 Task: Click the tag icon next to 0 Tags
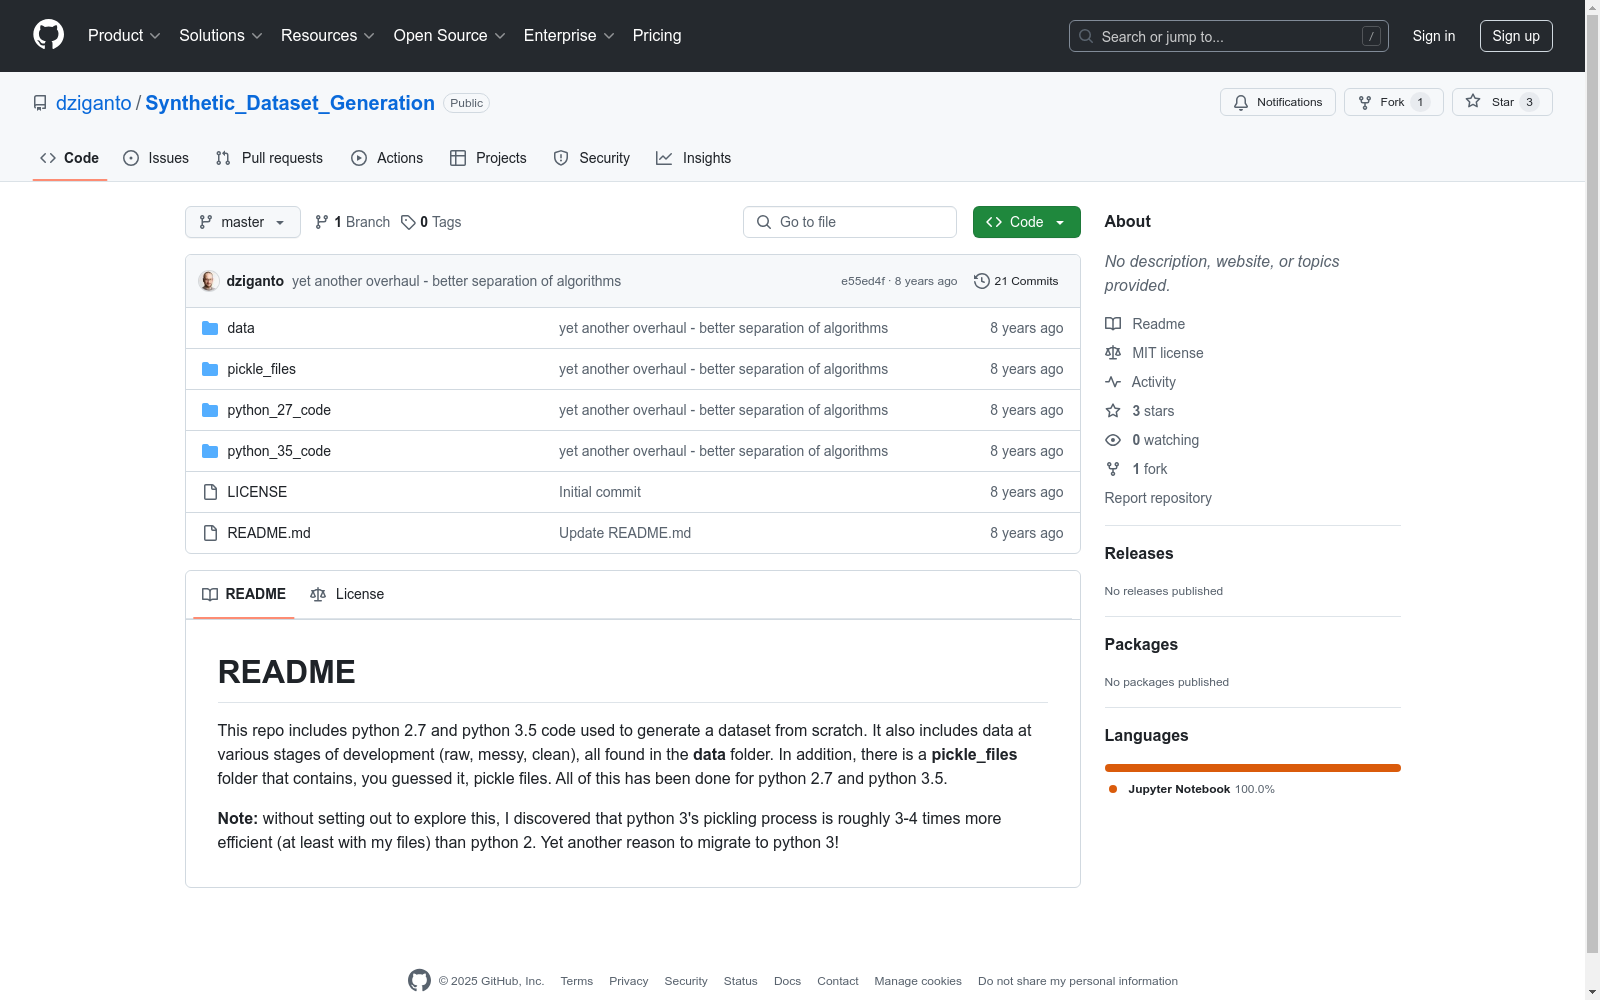pos(408,222)
